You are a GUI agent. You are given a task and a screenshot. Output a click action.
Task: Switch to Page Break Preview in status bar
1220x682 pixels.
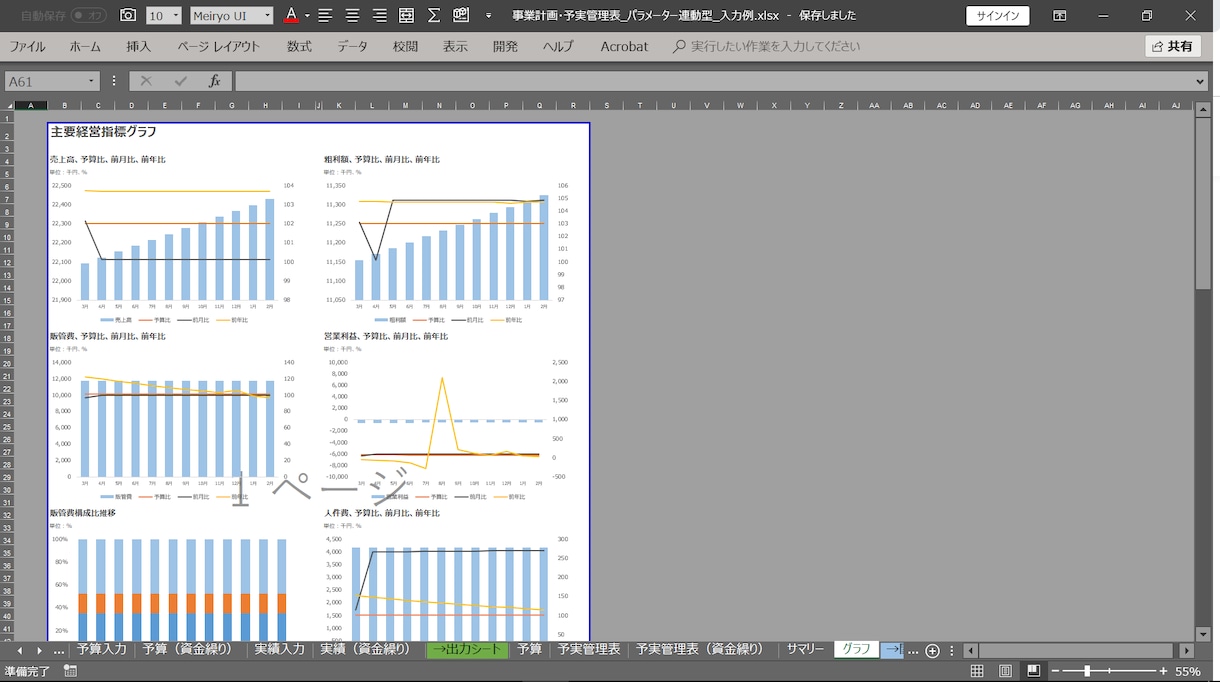coord(1033,671)
